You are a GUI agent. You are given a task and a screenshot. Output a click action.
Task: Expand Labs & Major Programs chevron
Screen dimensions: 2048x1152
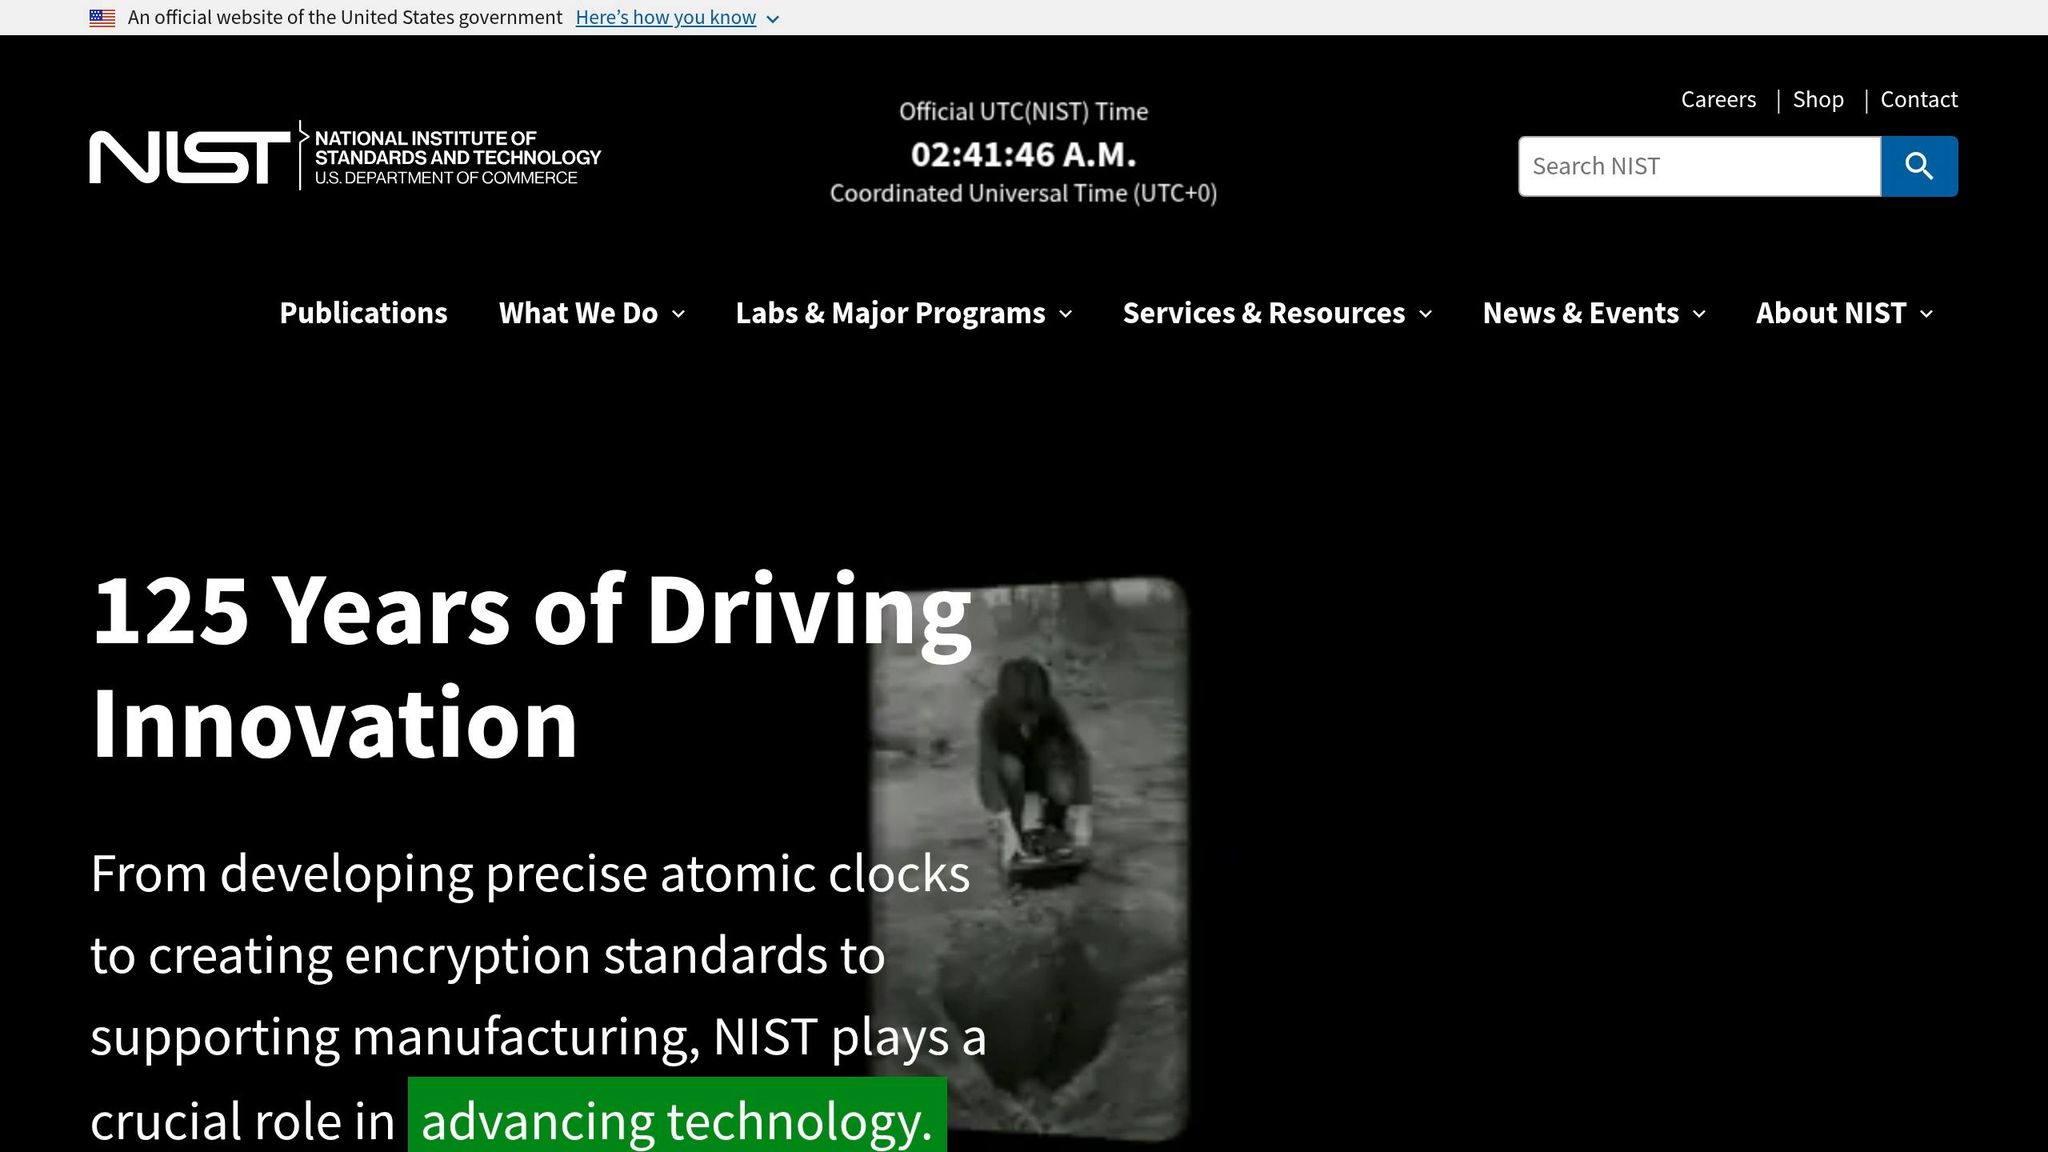1066,314
